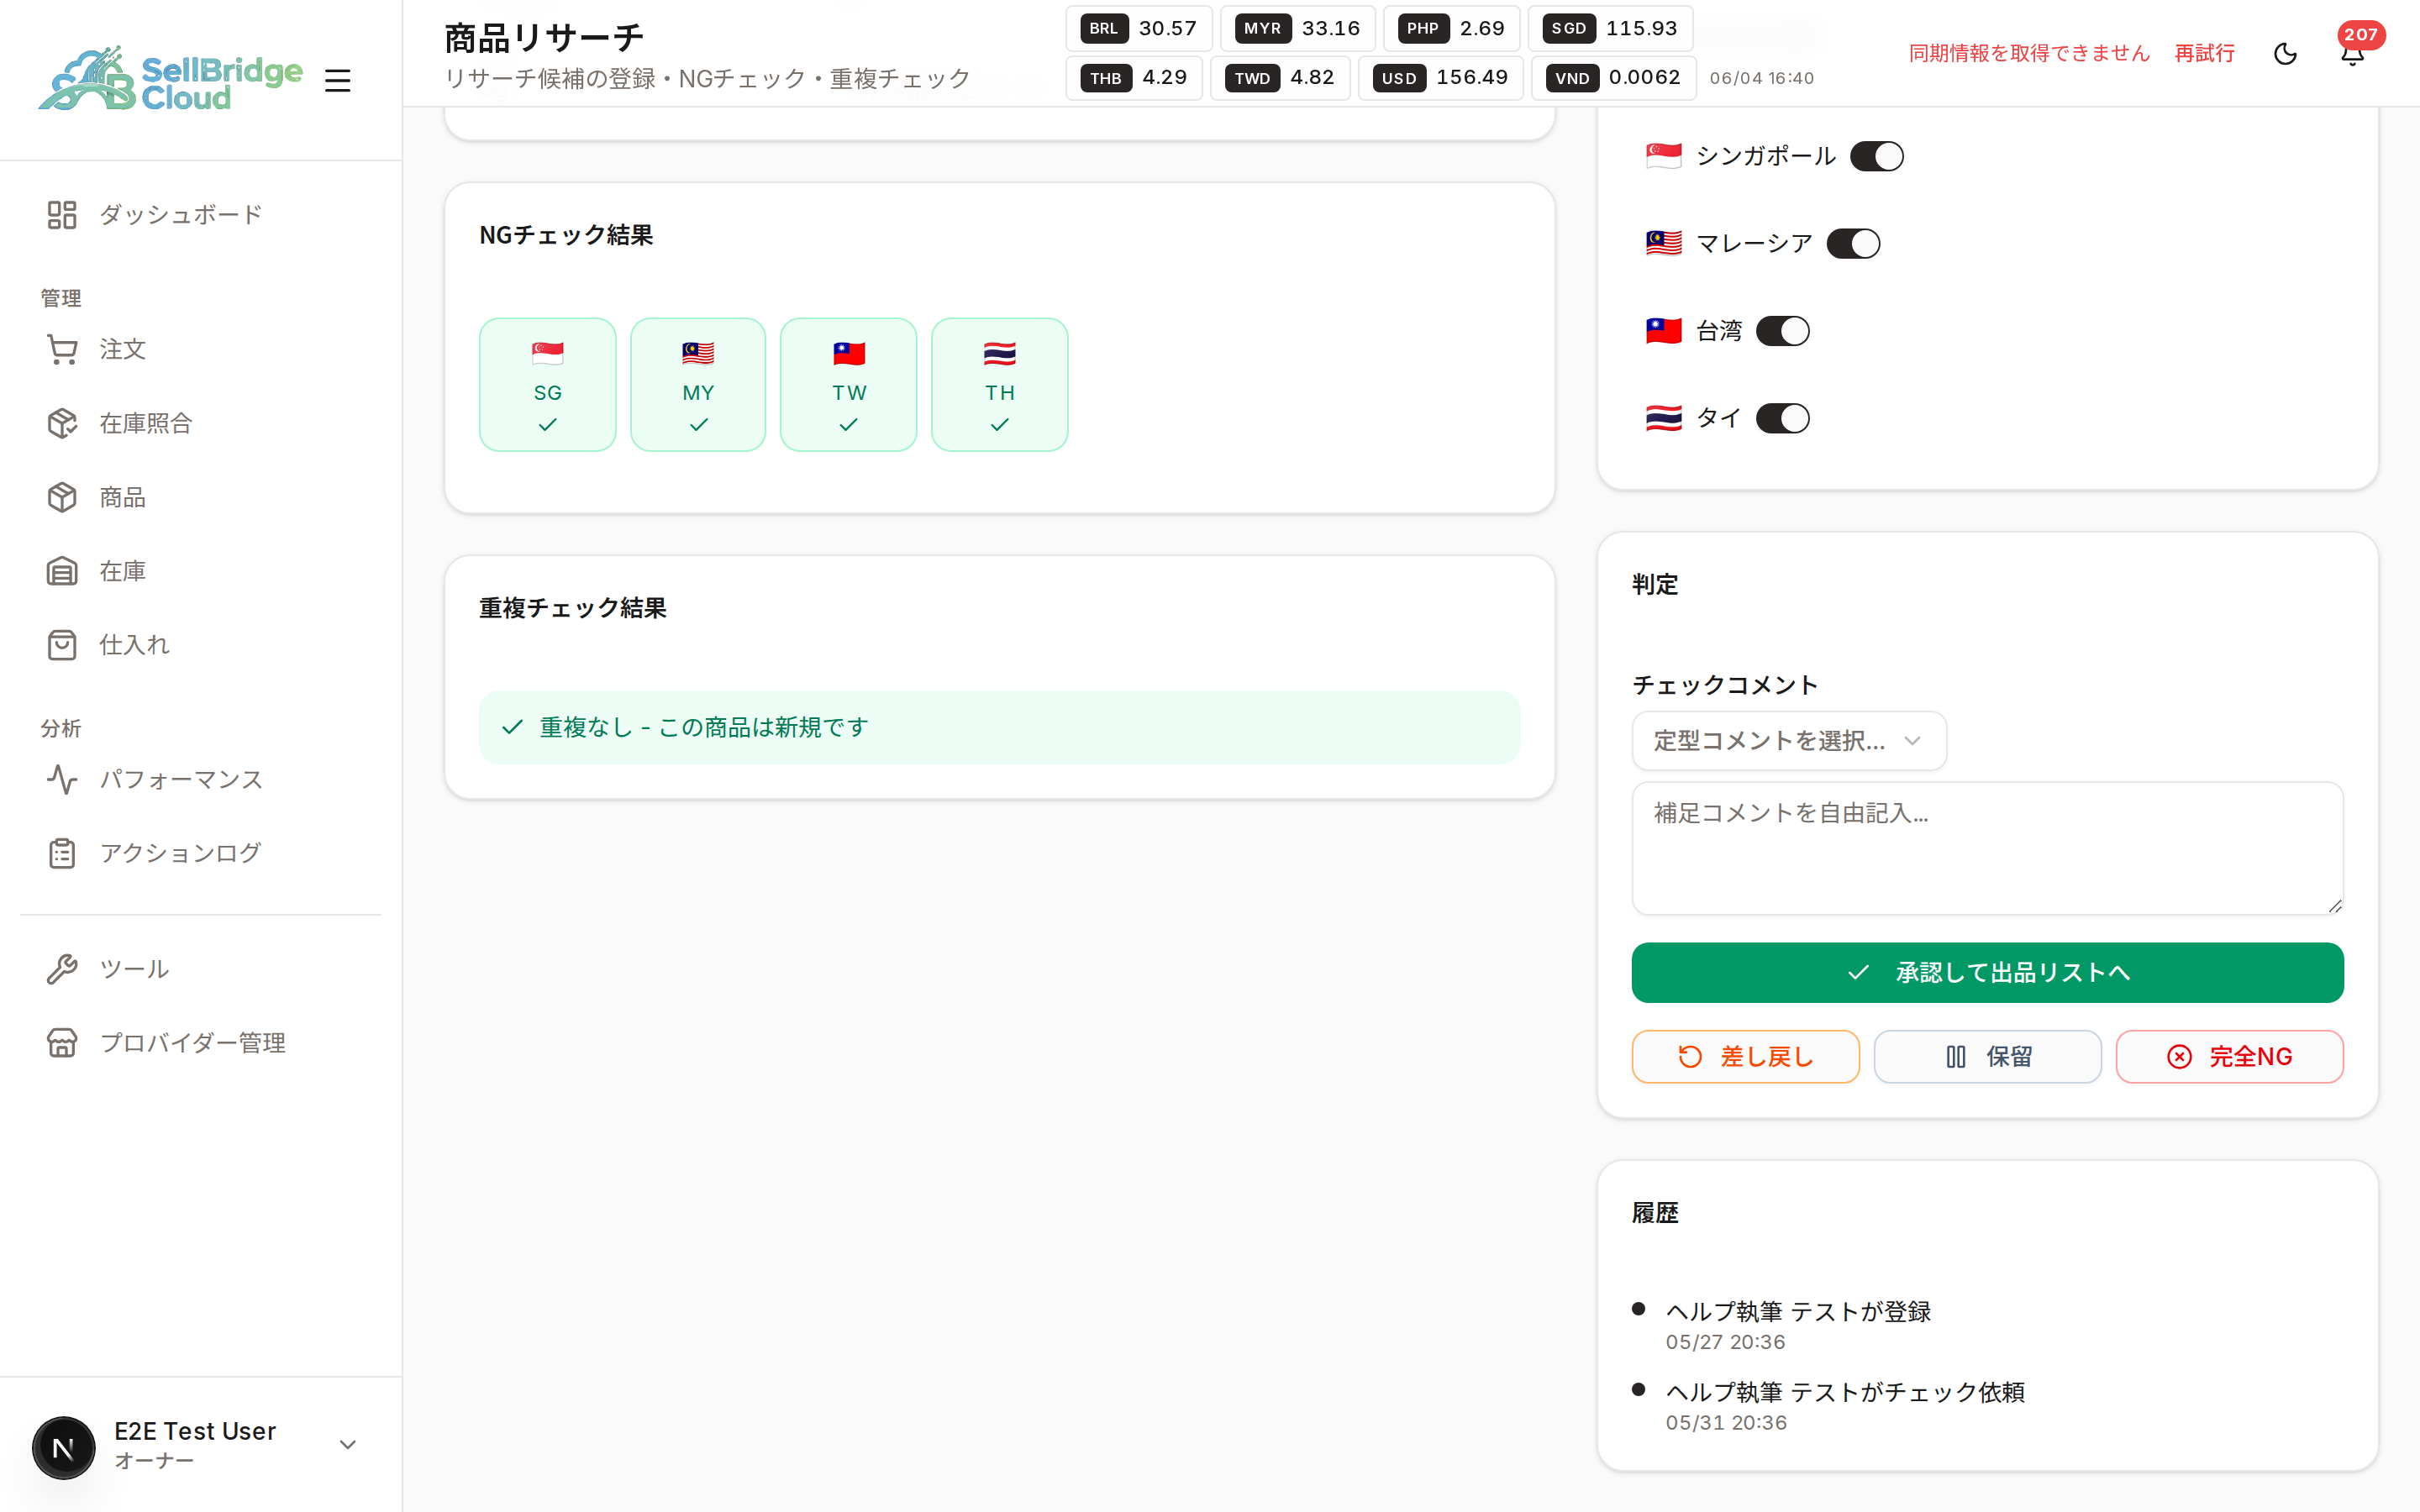
Task: Click the 在庫照合 package-check icon
Action: [62, 423]
